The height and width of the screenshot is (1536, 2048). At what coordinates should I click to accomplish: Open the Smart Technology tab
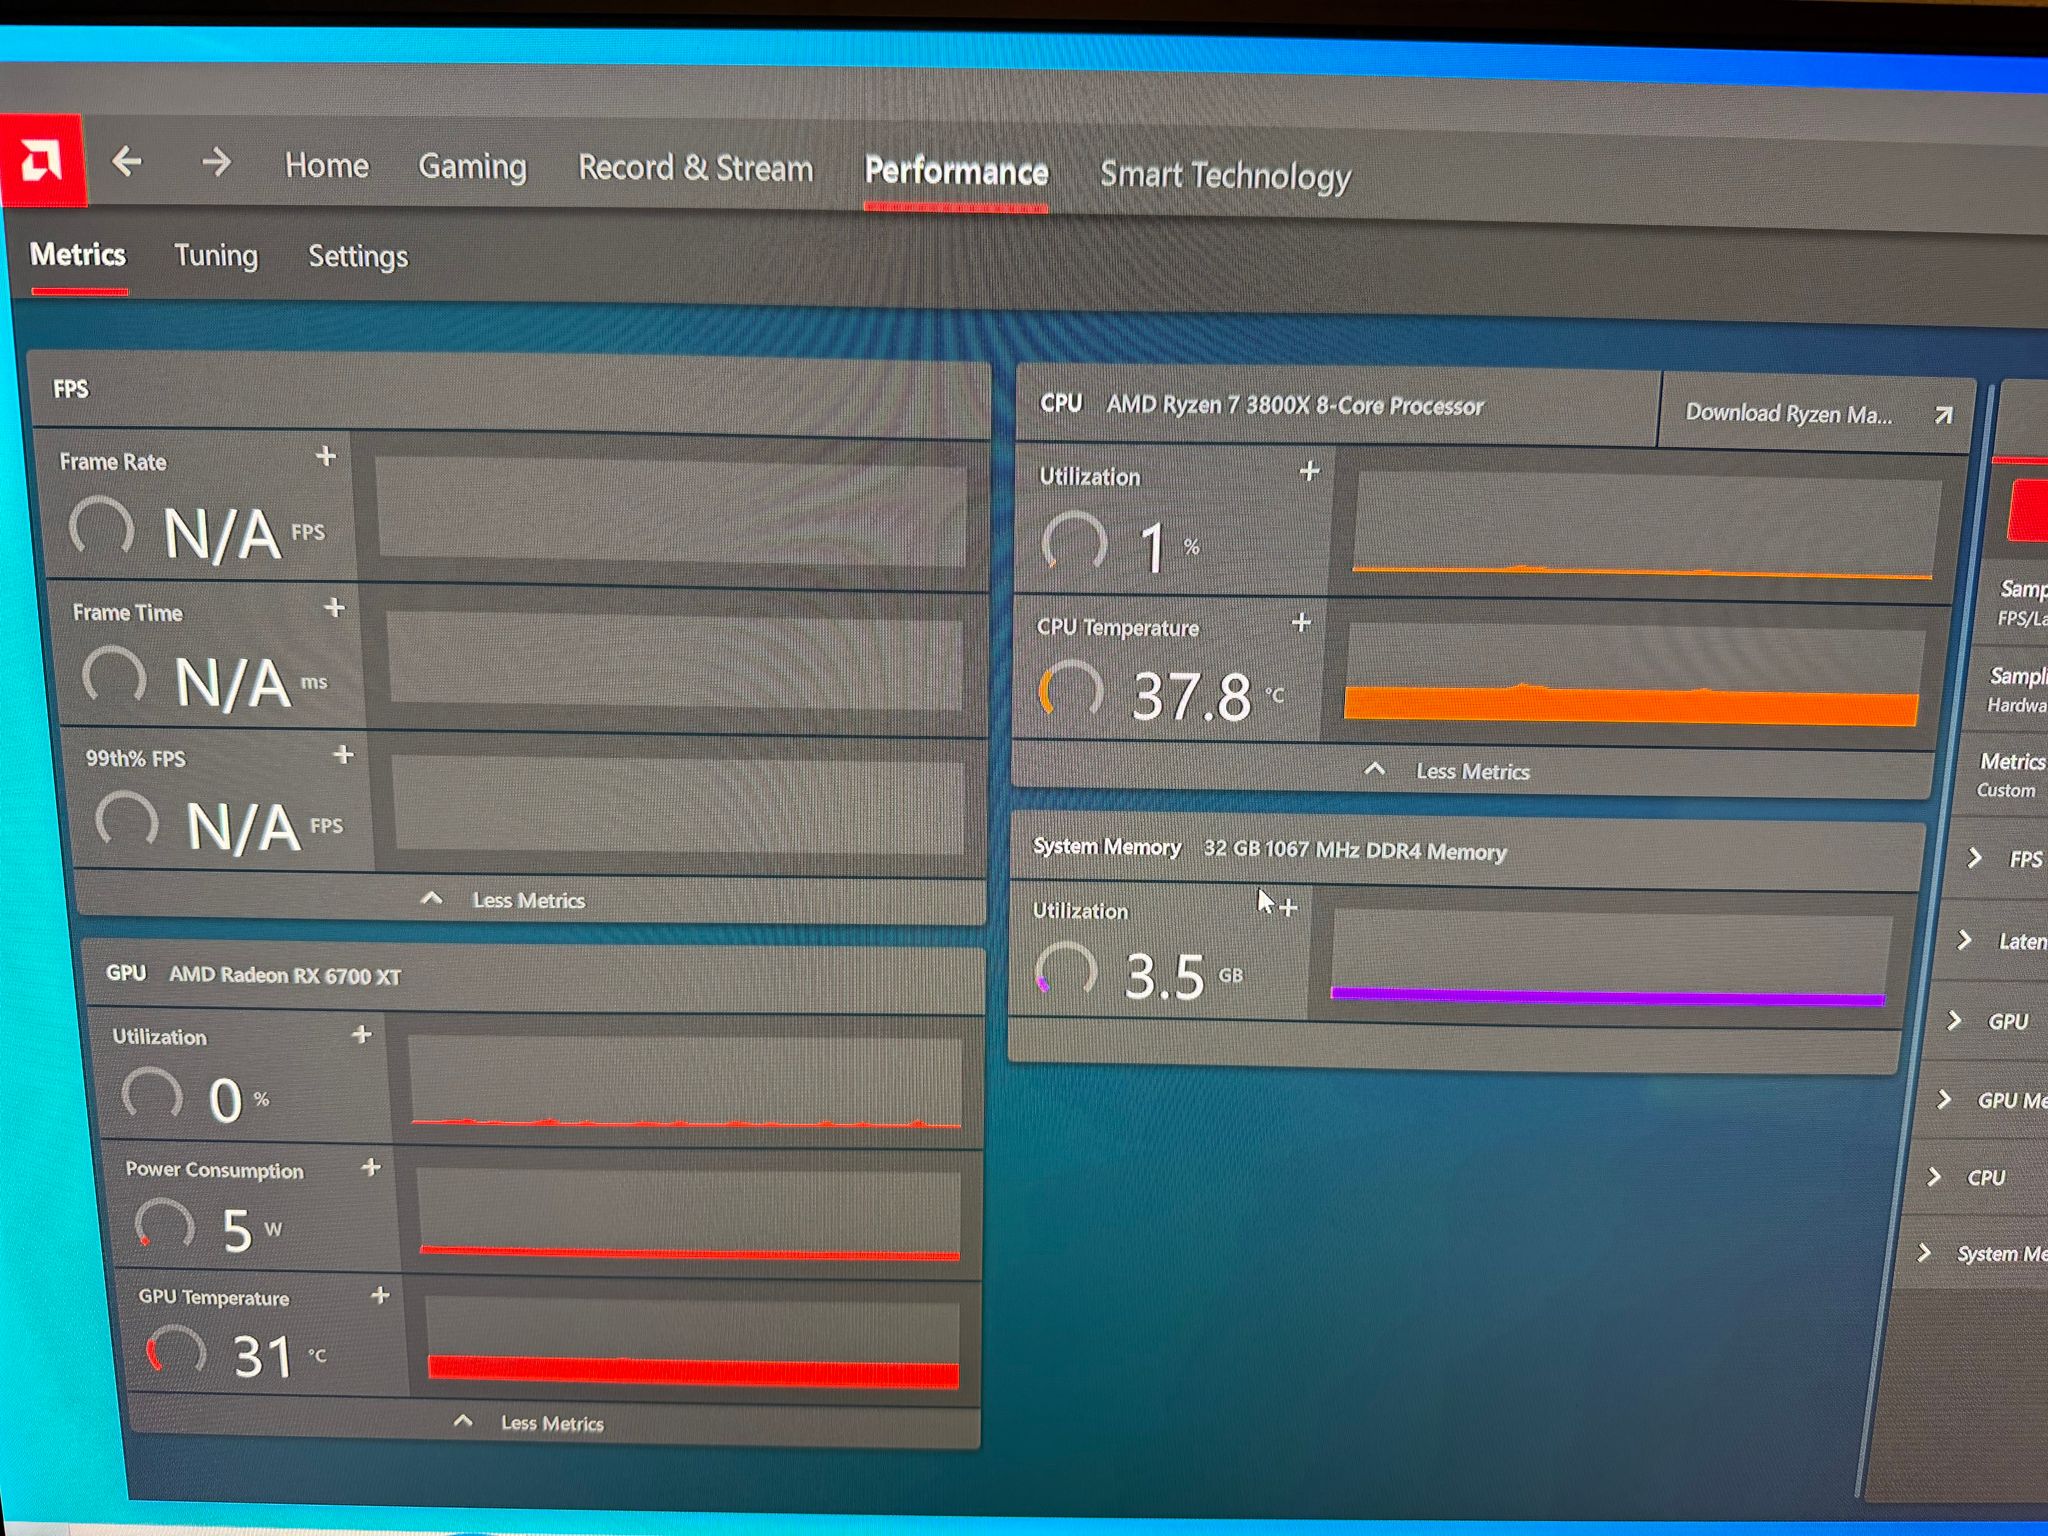[1225, 176]
